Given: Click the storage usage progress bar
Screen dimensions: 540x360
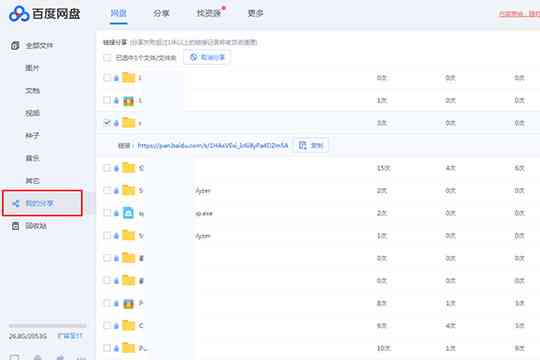Looking at the screenshot, I should pyautogui.click(x=47, y=326).
